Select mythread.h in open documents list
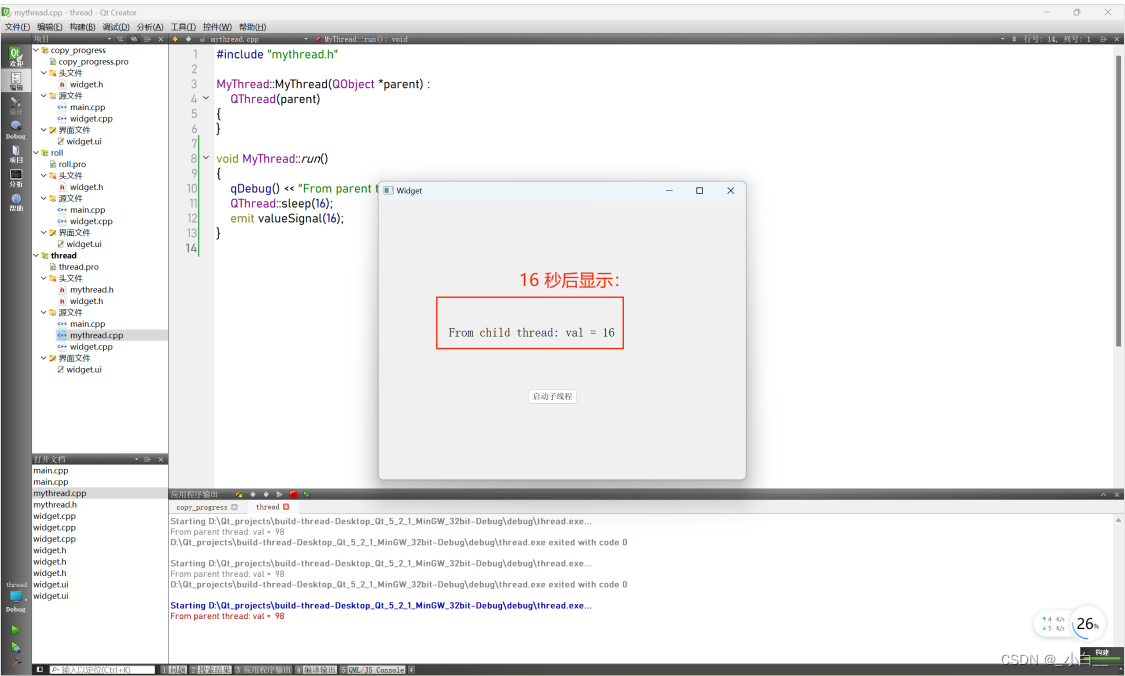This screenshot has width=1125, height=676. pyautogui.click(x=55, y=504)
